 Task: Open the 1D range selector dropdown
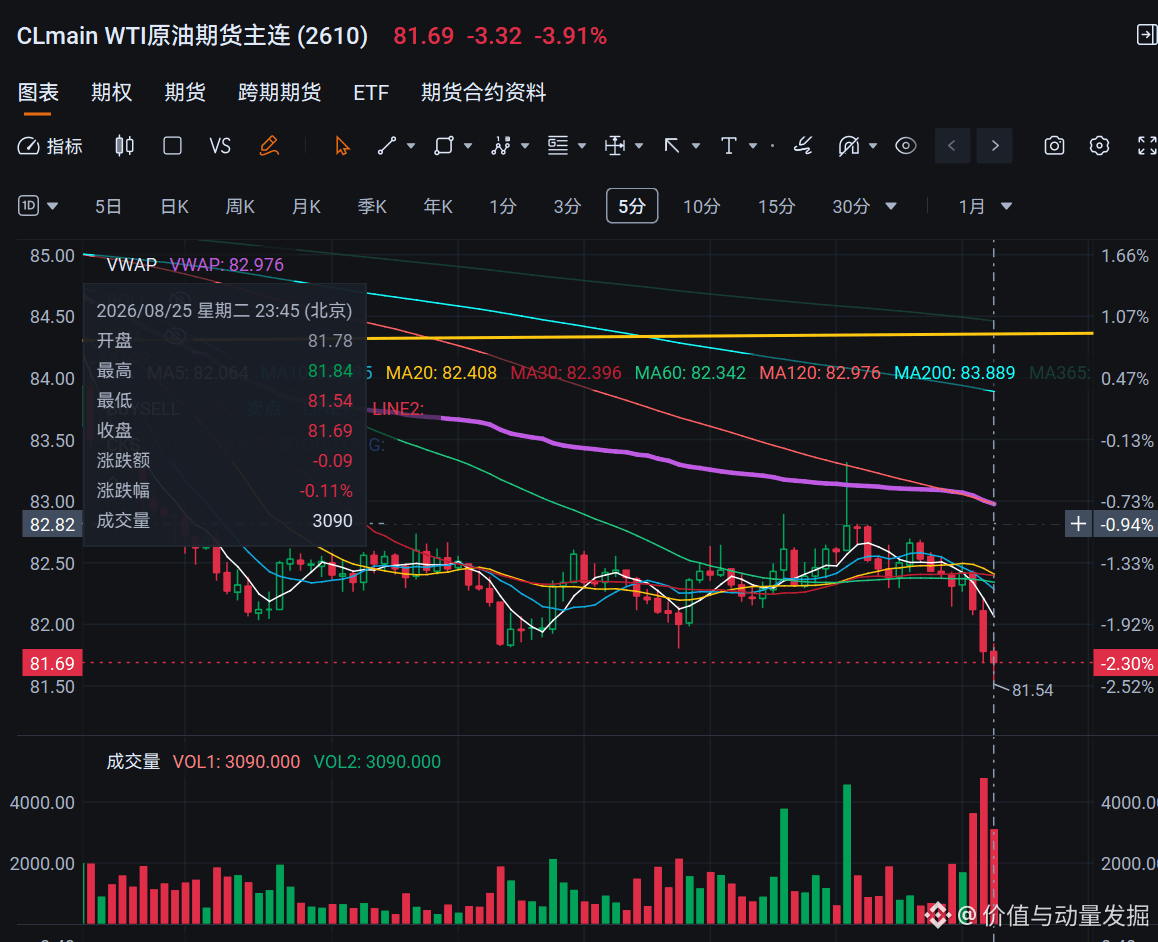[38, 205]
